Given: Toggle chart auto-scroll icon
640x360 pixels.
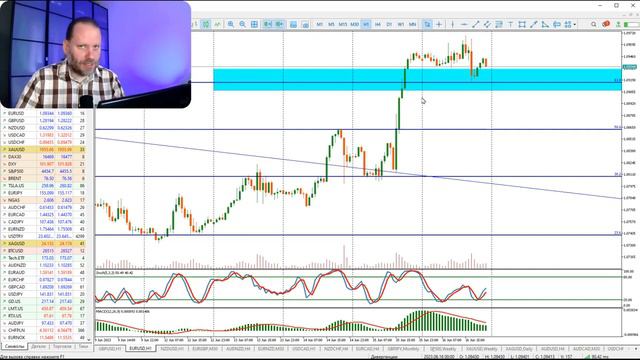Looking at the screenshot, I should [x=267, y=24].
